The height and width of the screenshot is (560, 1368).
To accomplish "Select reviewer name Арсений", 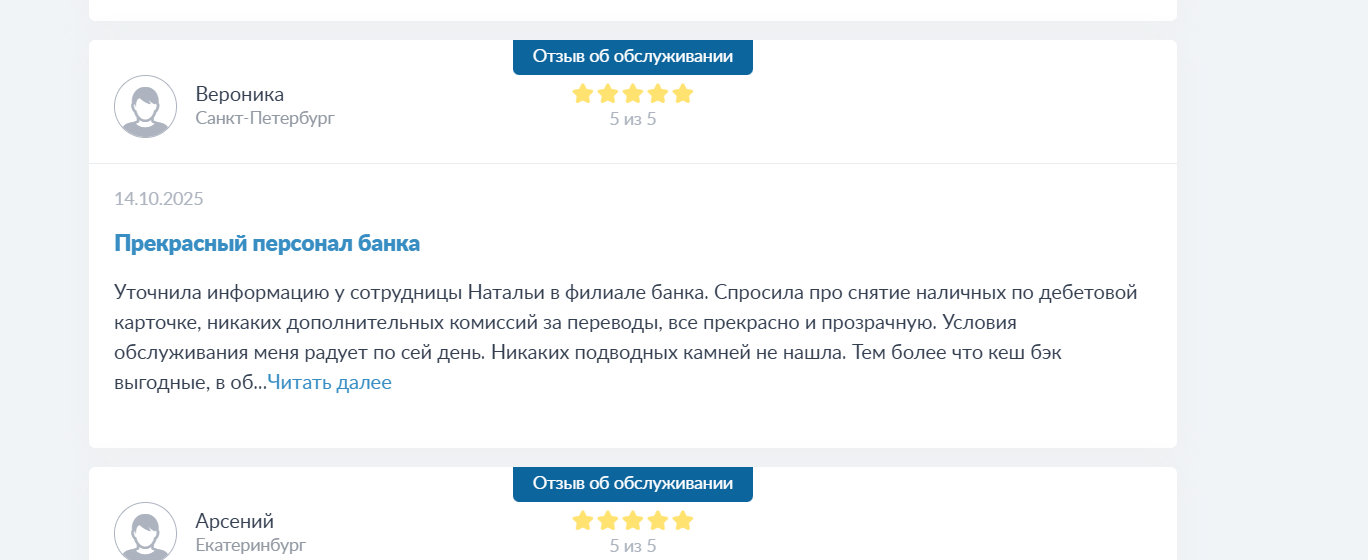I will tap(235, 521).
